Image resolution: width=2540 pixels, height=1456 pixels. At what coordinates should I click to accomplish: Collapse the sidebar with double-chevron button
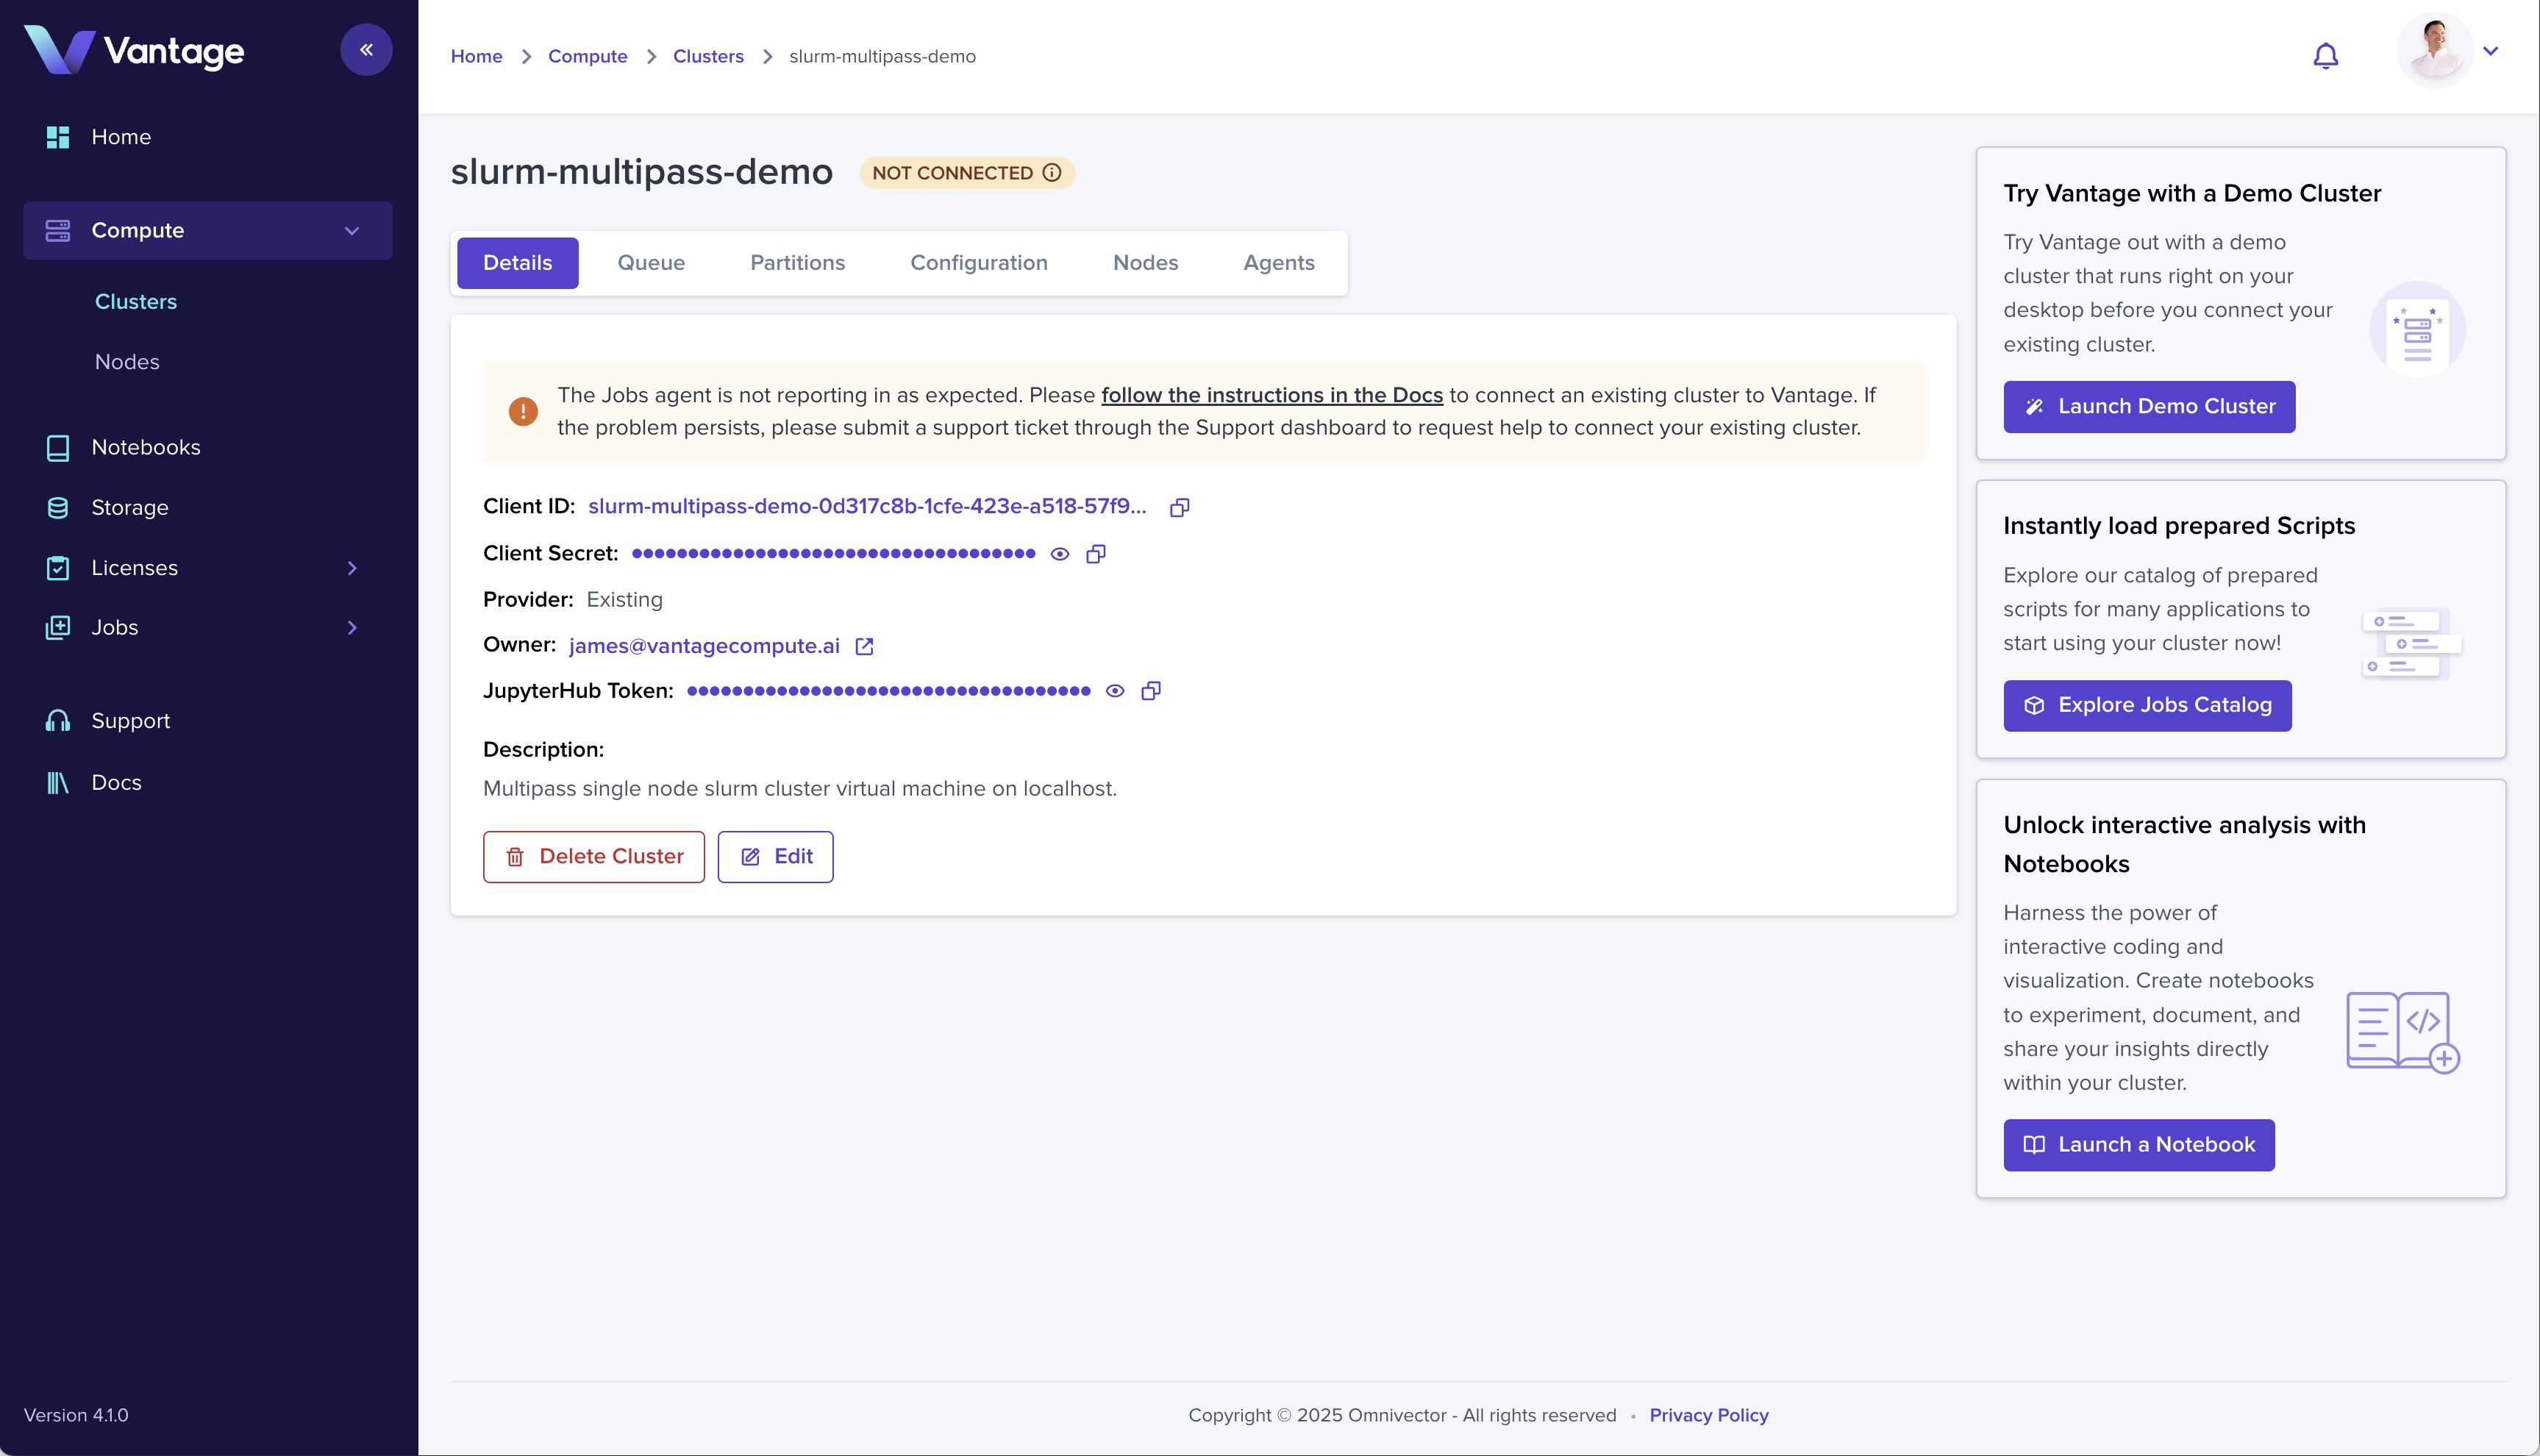click(x=366, y=50)
